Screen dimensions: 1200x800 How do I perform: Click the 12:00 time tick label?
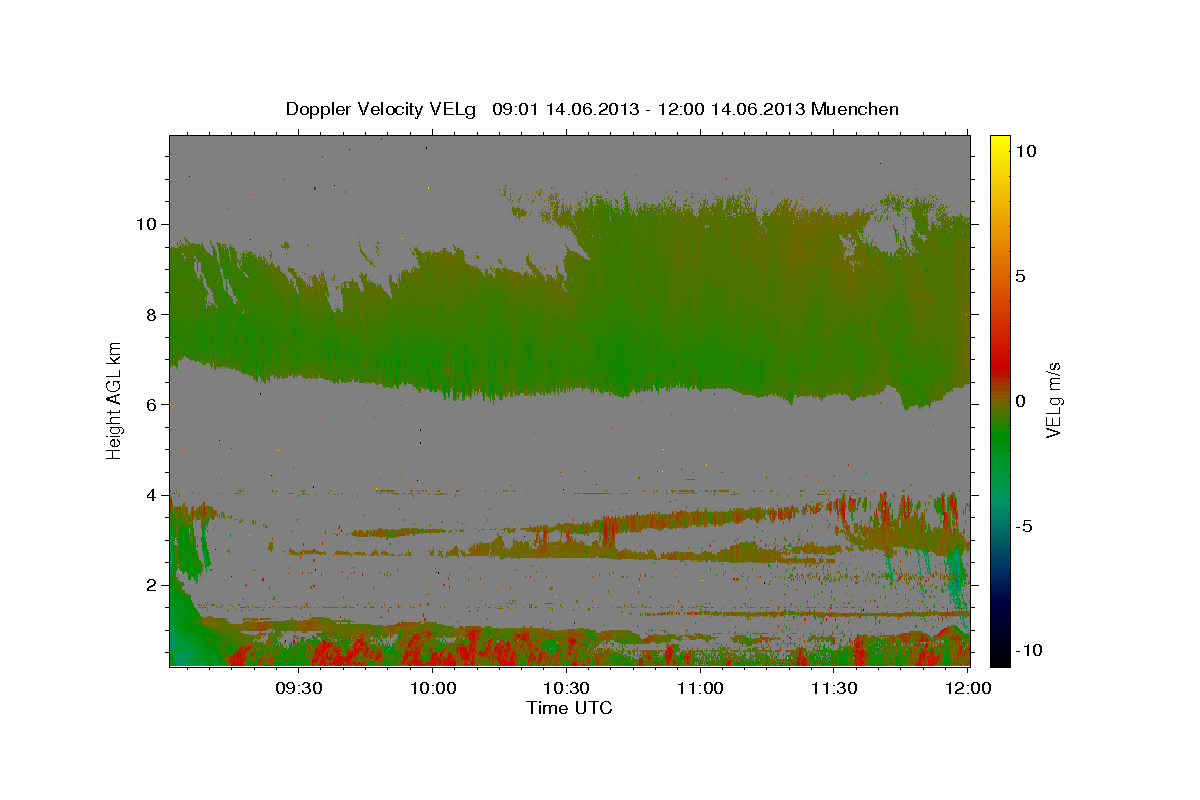point(968,689)
